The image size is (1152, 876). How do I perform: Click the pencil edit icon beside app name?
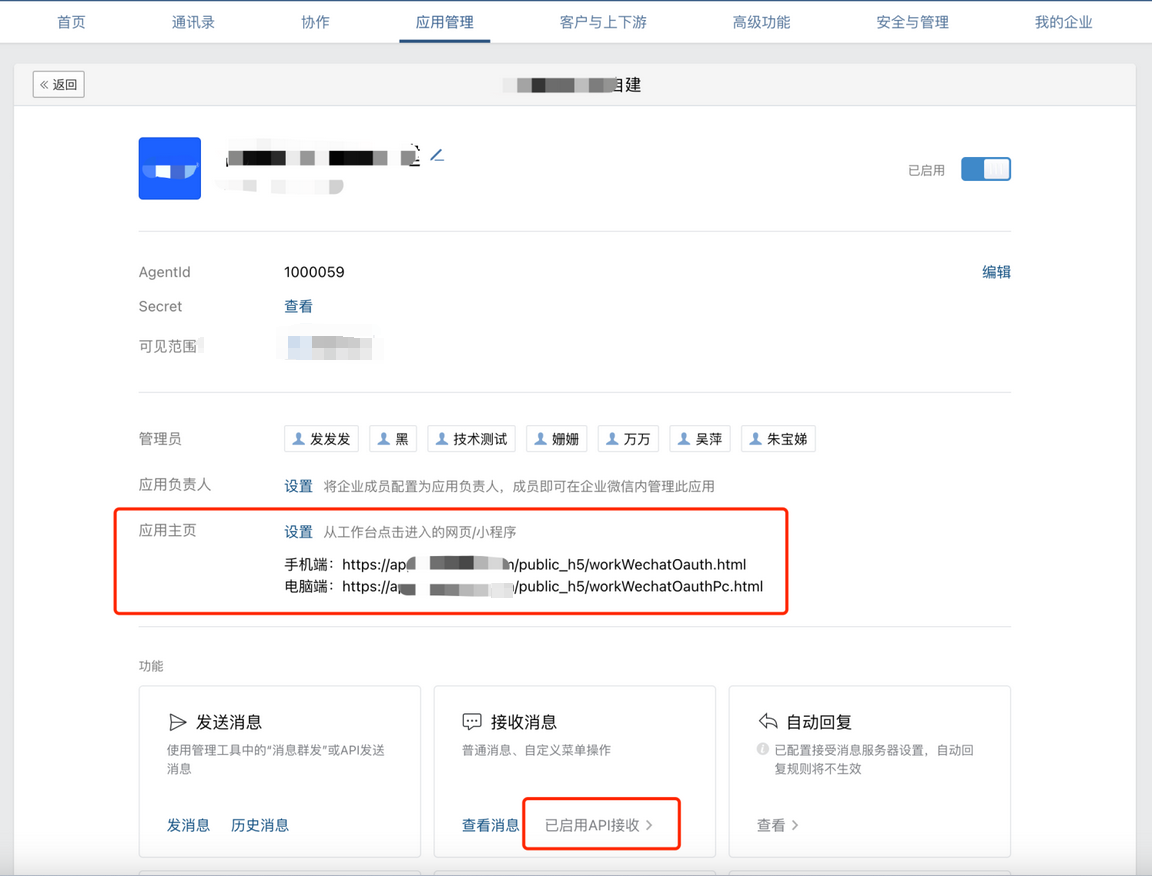436,156
